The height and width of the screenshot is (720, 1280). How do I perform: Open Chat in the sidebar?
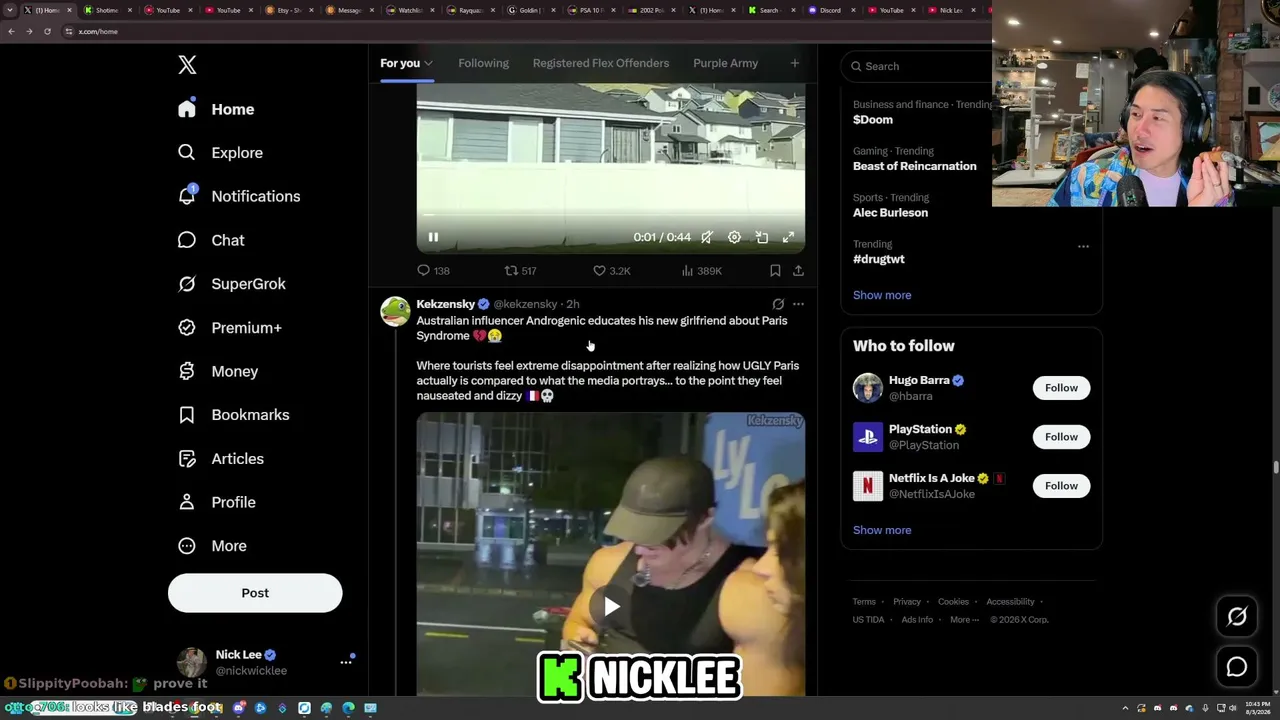click(211, 240)
